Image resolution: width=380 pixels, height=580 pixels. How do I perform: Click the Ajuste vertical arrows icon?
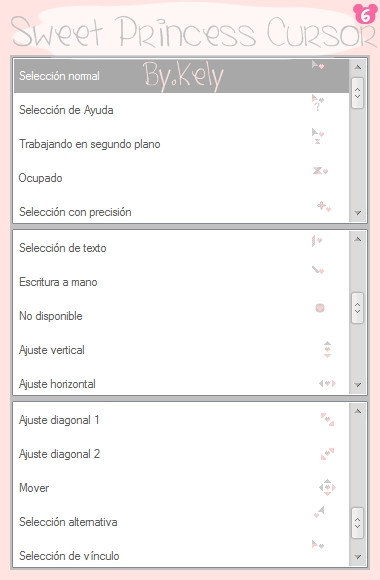tap(327, 349)
